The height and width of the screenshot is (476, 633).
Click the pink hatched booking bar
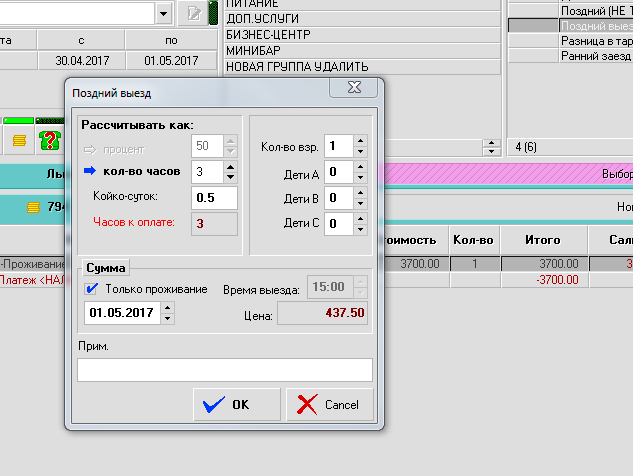(500, 172)
